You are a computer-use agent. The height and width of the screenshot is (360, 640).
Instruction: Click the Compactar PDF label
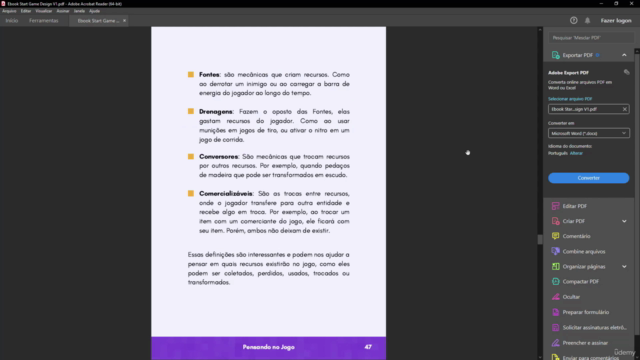[580, 282]
